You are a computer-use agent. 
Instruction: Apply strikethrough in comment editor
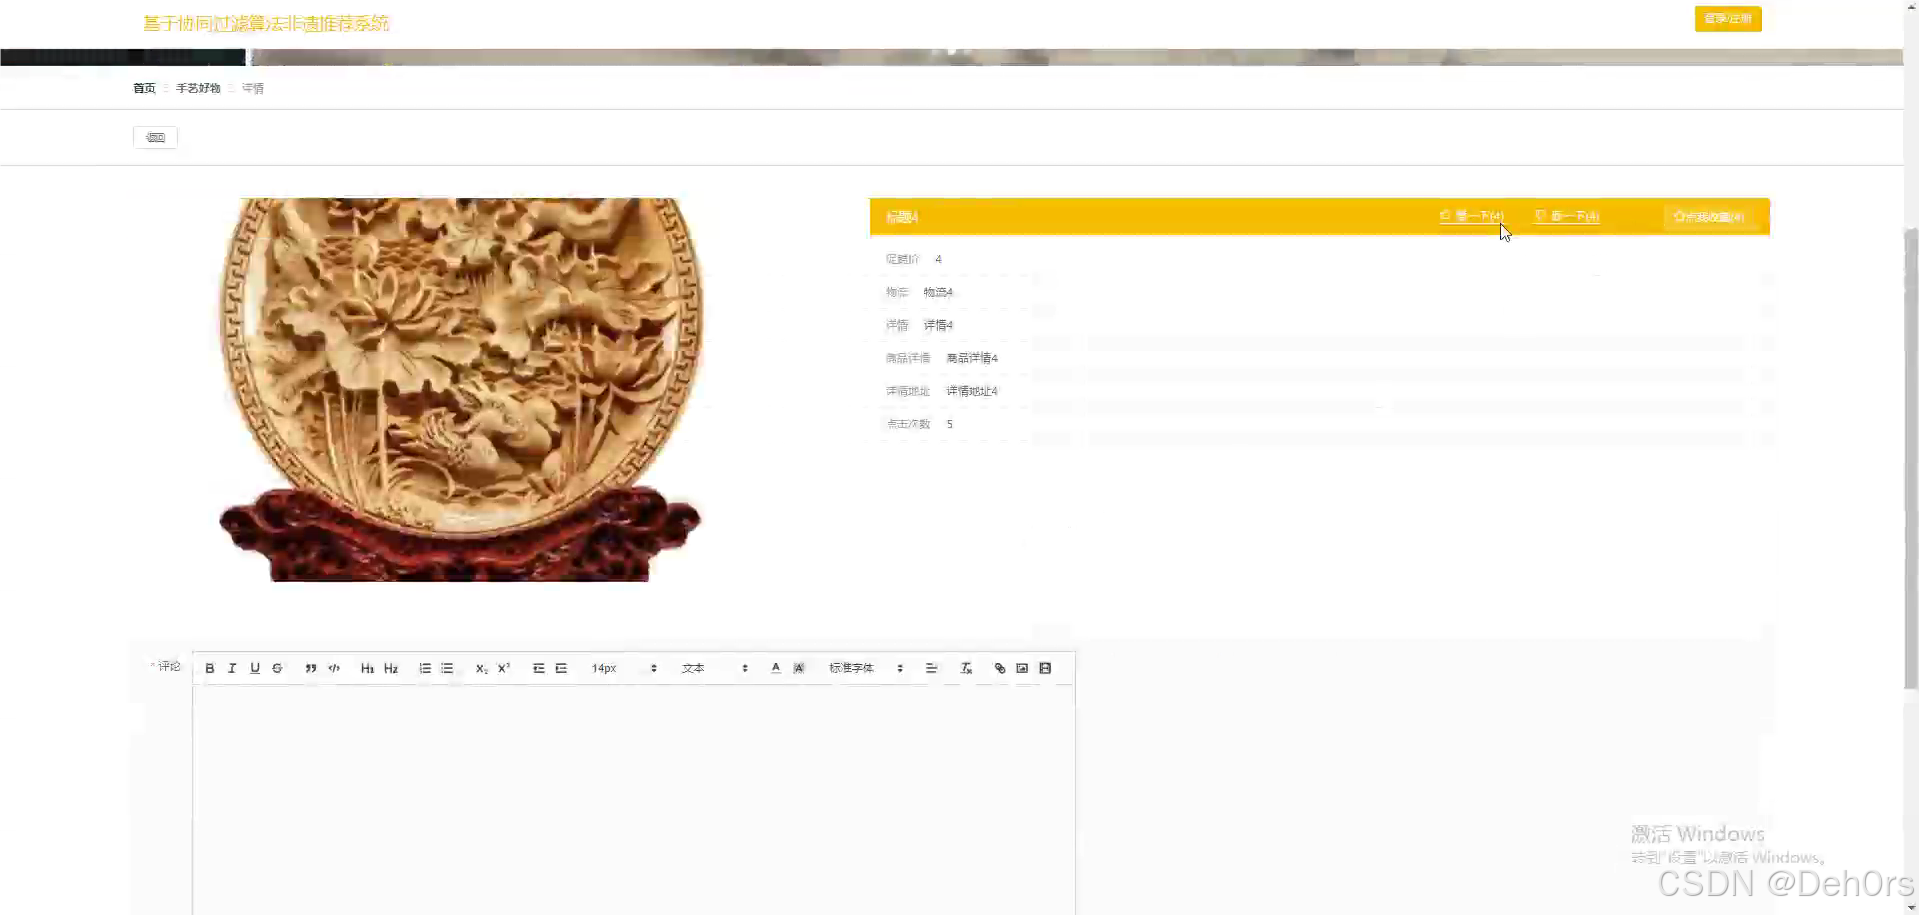click(x=278, y=668)
